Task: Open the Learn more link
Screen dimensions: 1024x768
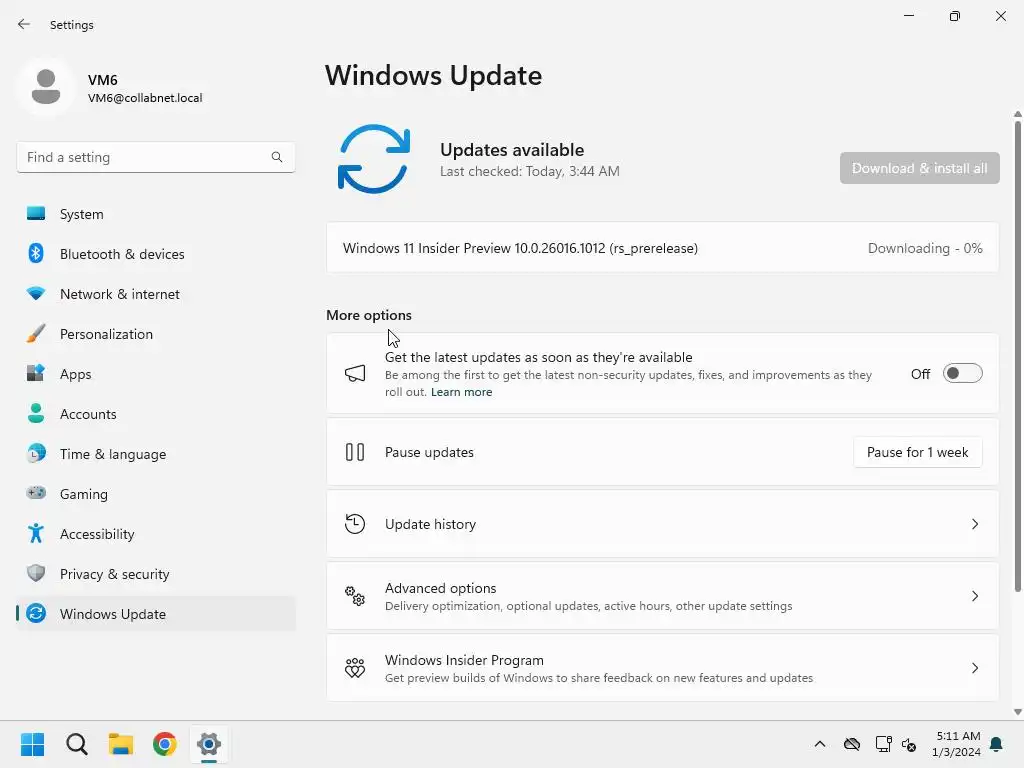Action: click(461, 392)
